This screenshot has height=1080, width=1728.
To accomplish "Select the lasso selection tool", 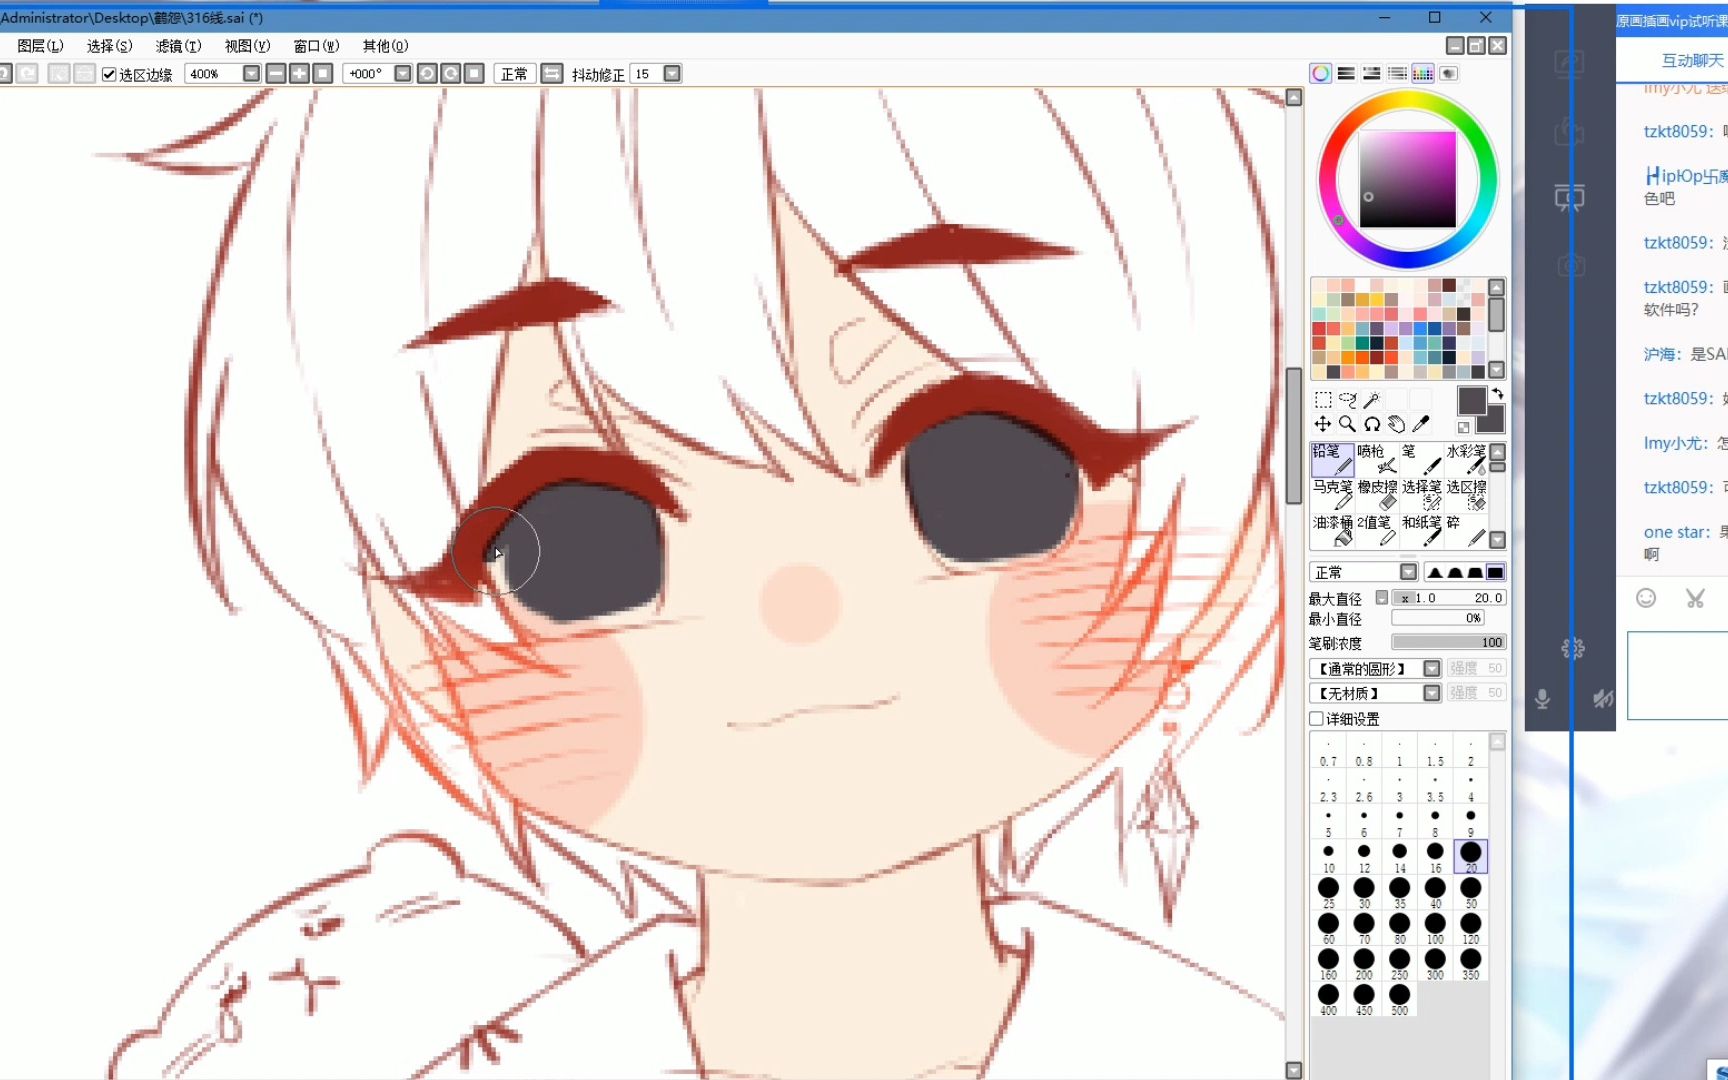I will coord(1348,400).
